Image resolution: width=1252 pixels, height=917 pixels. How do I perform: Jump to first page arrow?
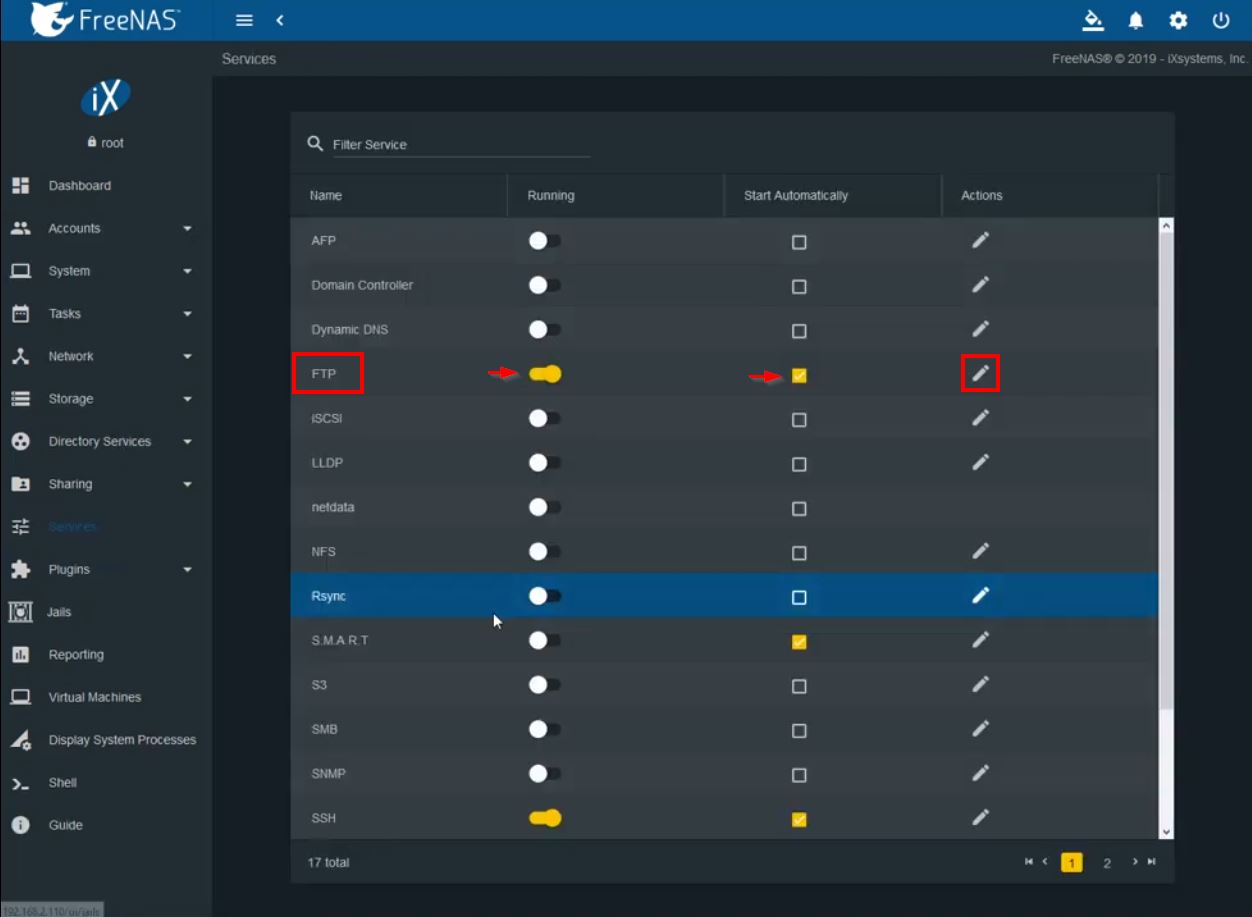1029,861
